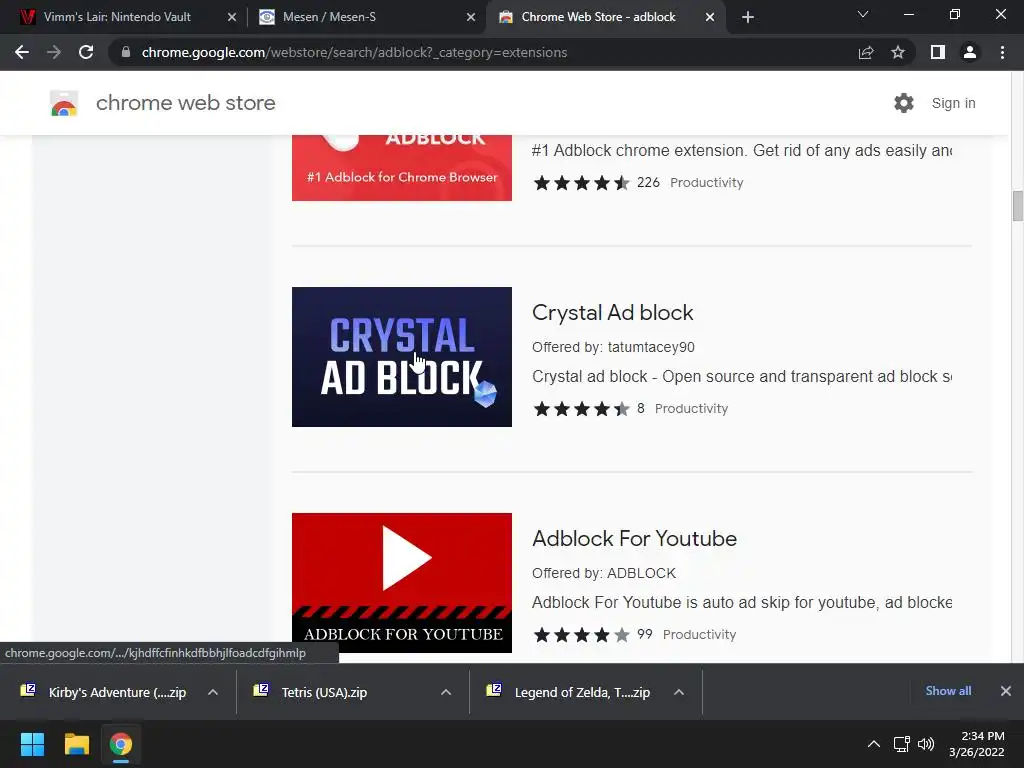Click the address bar URL
The width and height of the screenshot is (1024, 768).
click(354, 52)
